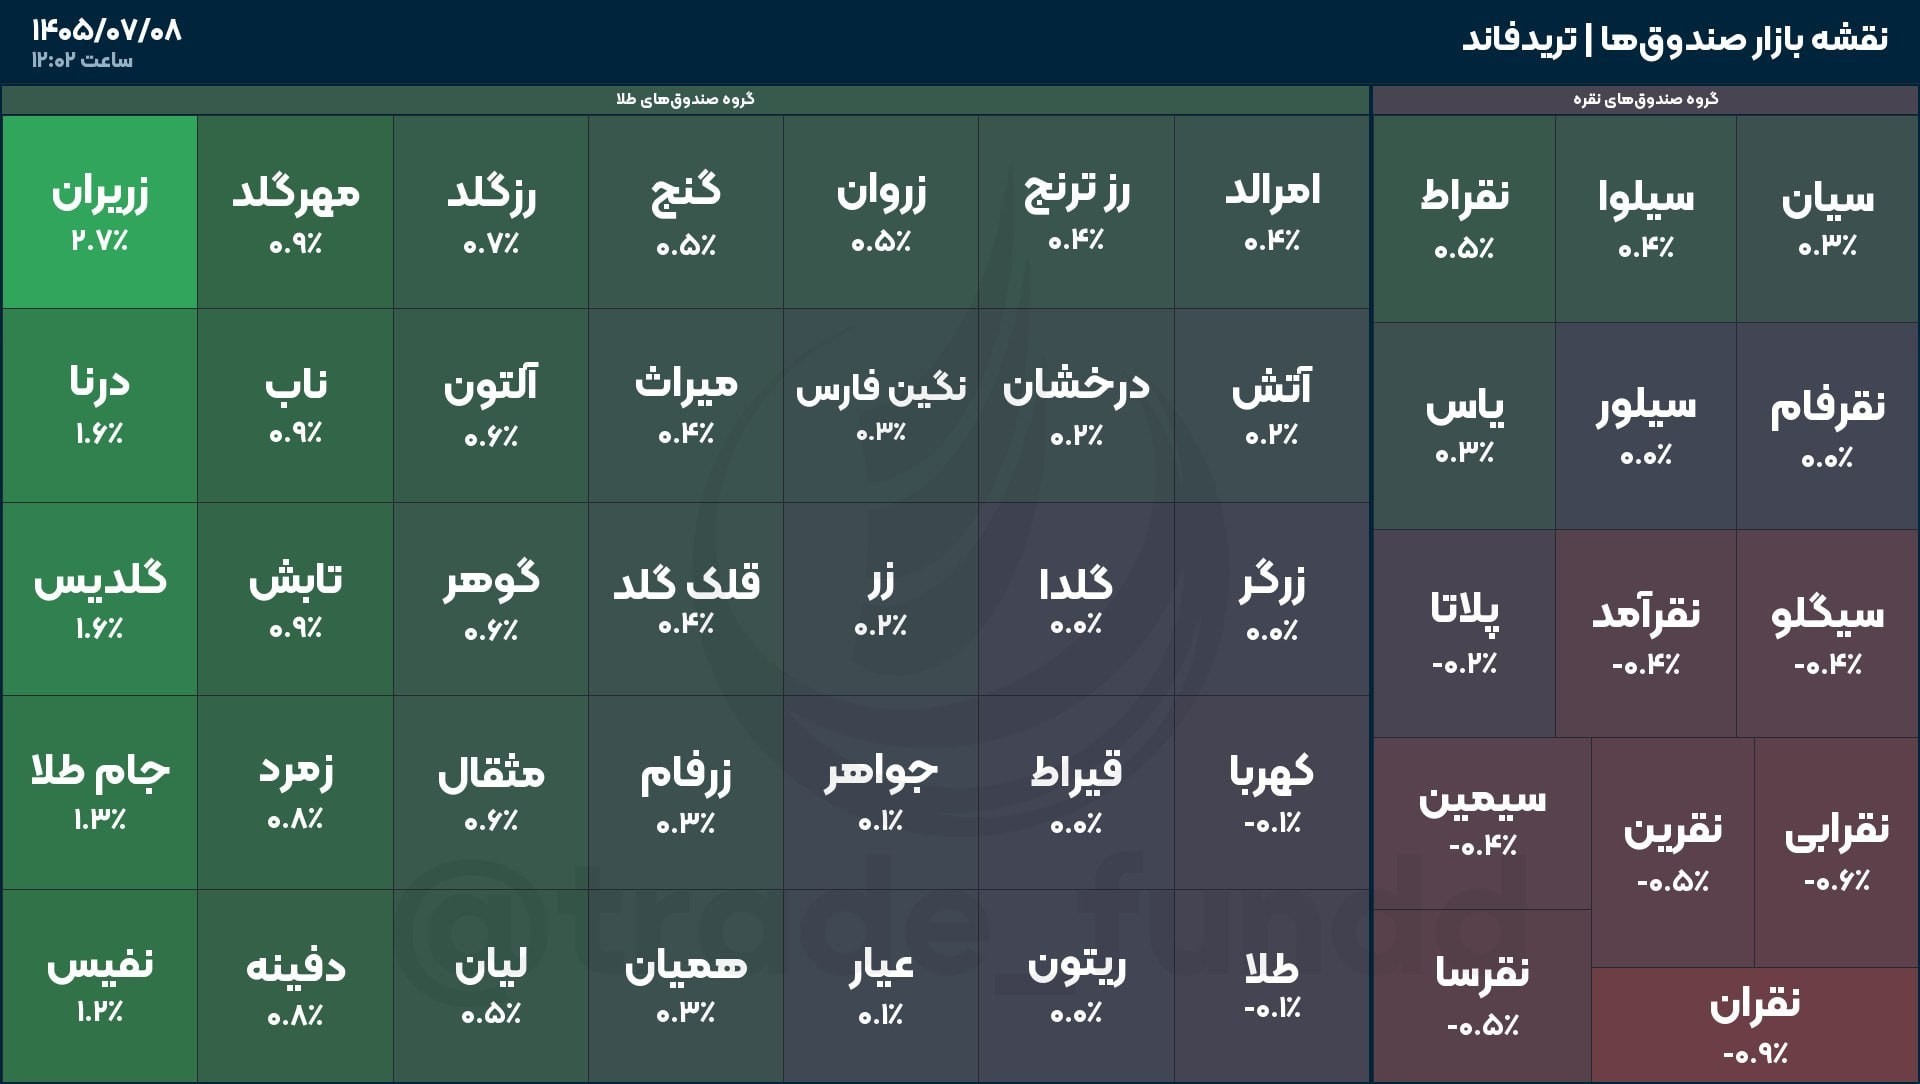Image resolution: width=1920 pixels, height=1084 pixels.
Task: Click the ناب fund tile
Action: pos(295,406)
